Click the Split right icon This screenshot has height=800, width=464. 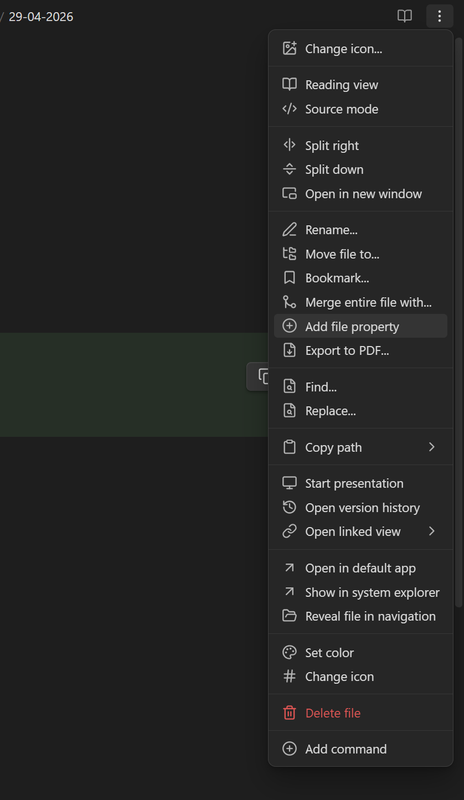click(x=289, y=145)
